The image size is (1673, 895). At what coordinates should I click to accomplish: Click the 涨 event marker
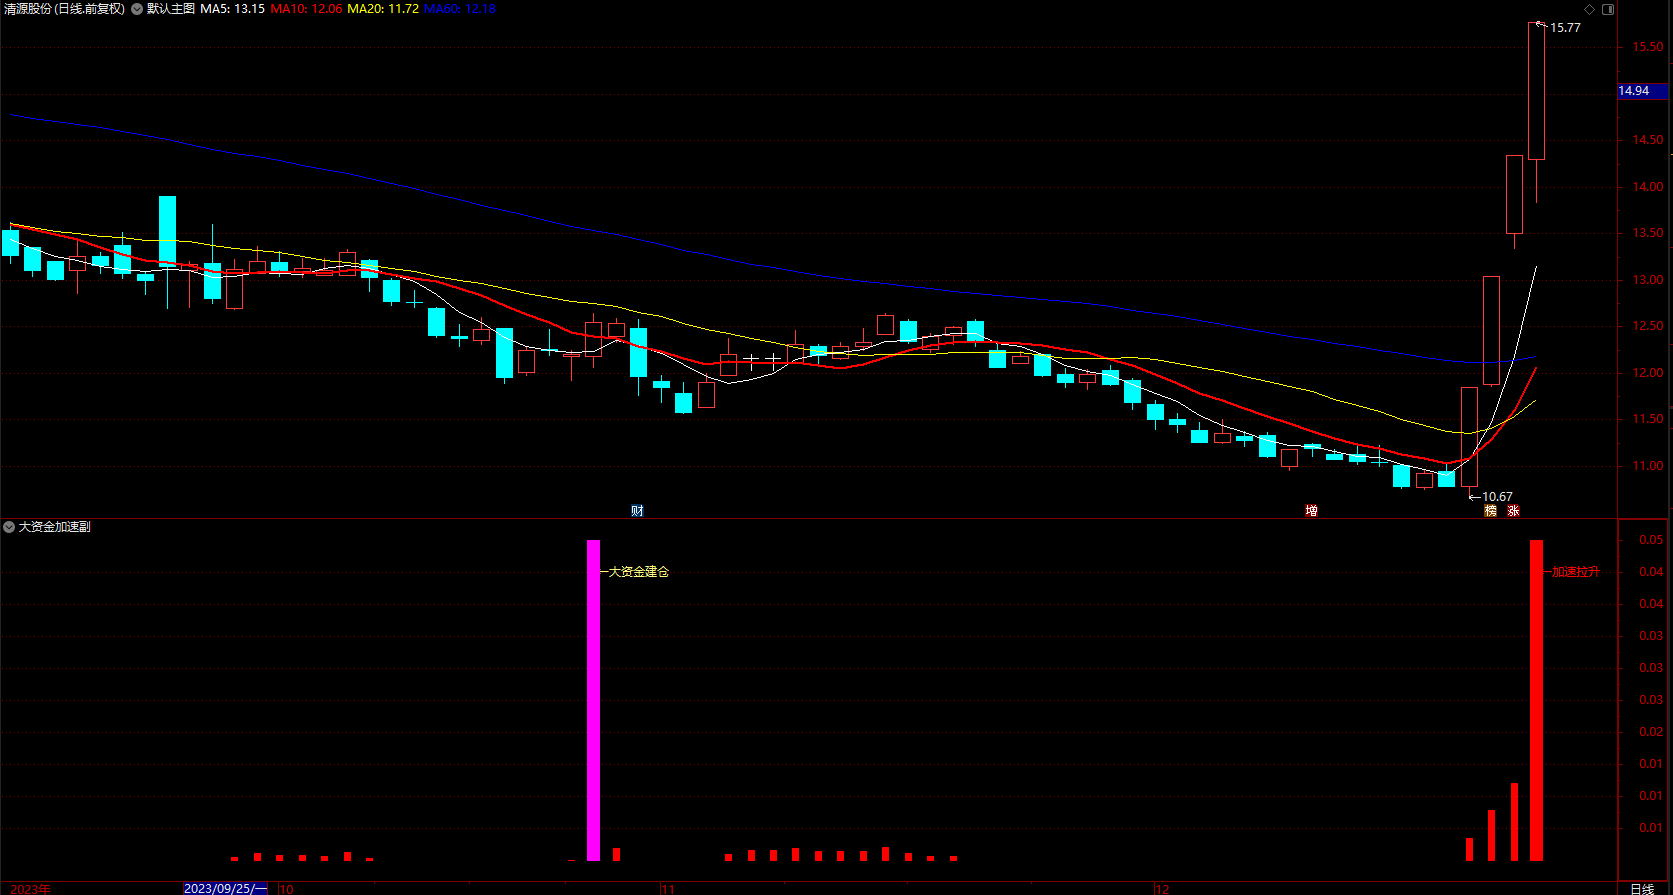(1514, 511)
